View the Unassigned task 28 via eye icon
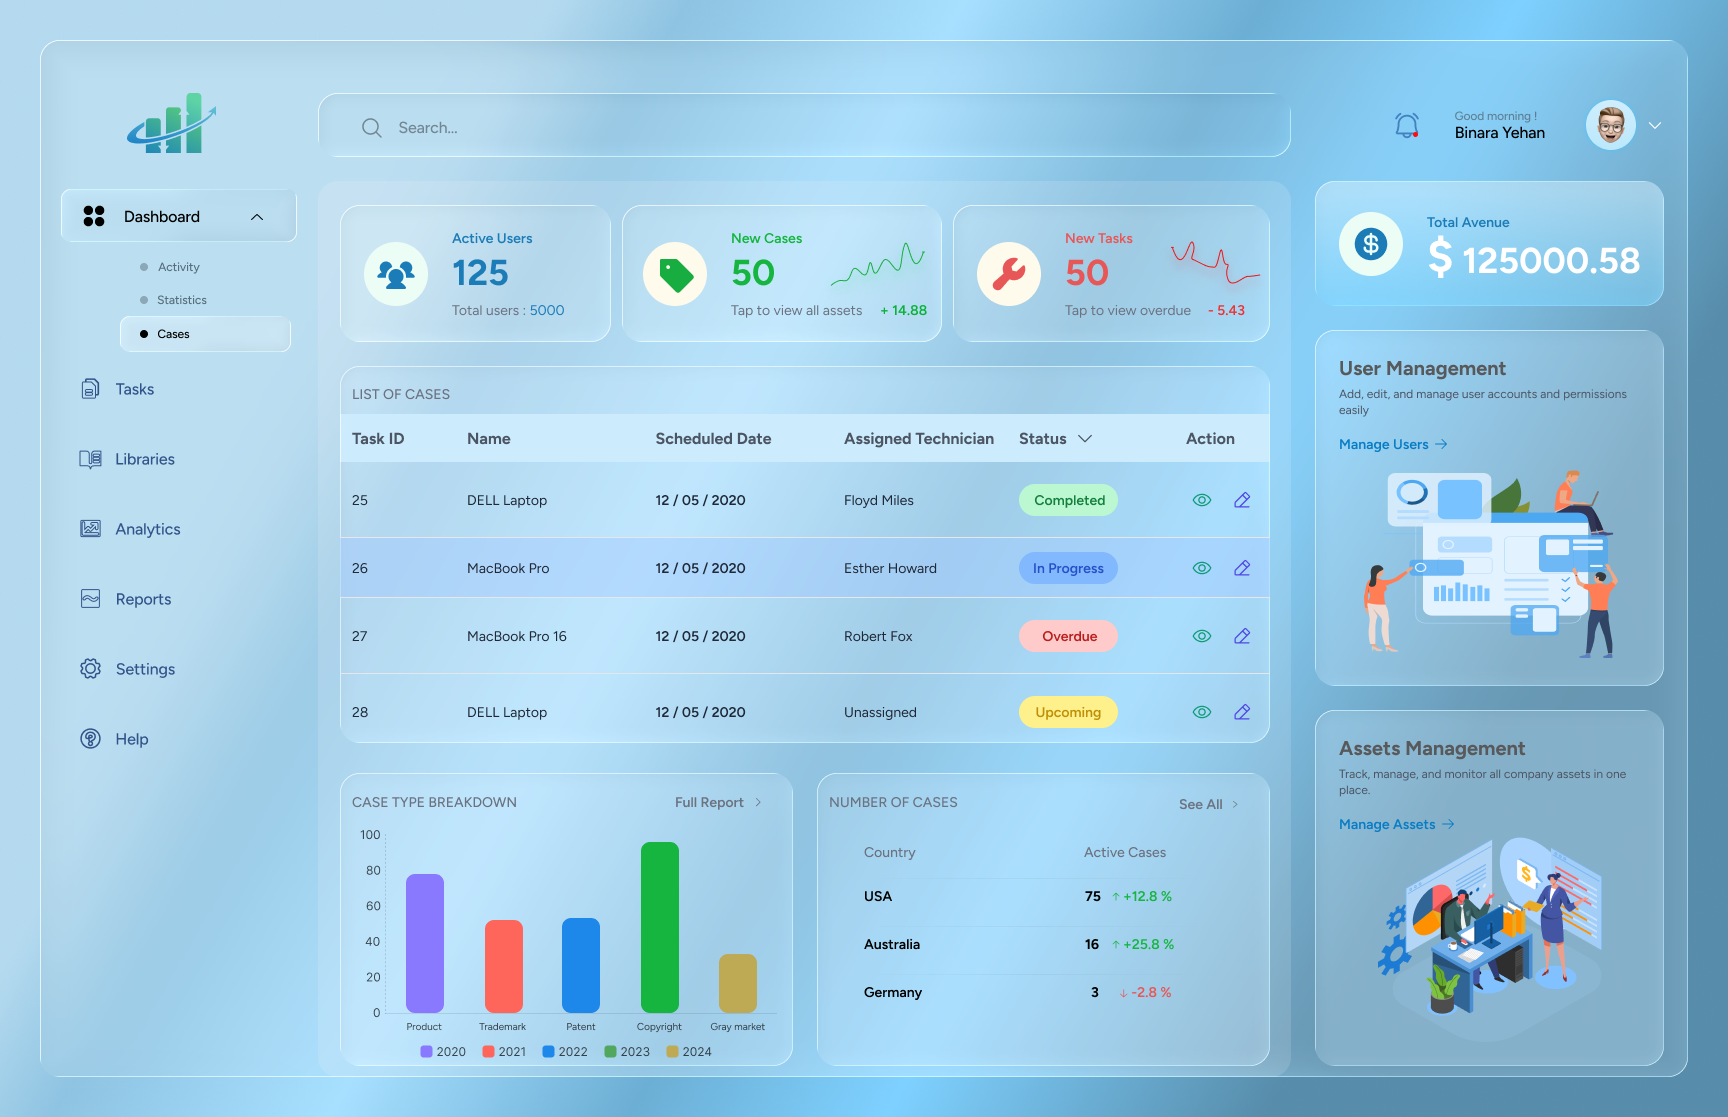The width and height of the screenshot is (1728, 1117). tap(1201, 711)
